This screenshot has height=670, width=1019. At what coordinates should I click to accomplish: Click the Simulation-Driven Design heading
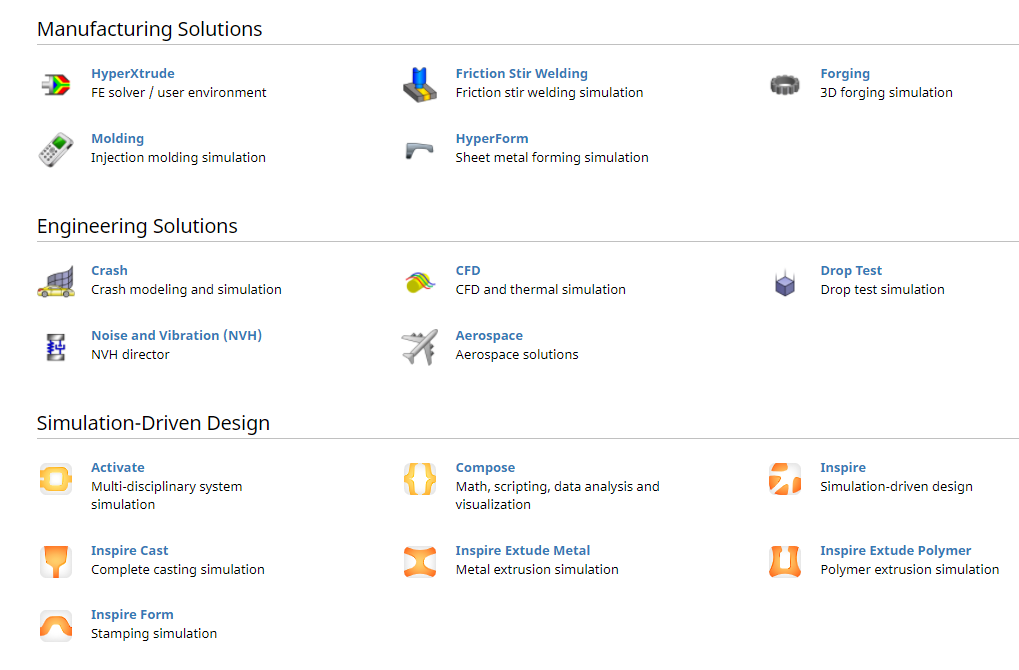click(x=153, y=422)
